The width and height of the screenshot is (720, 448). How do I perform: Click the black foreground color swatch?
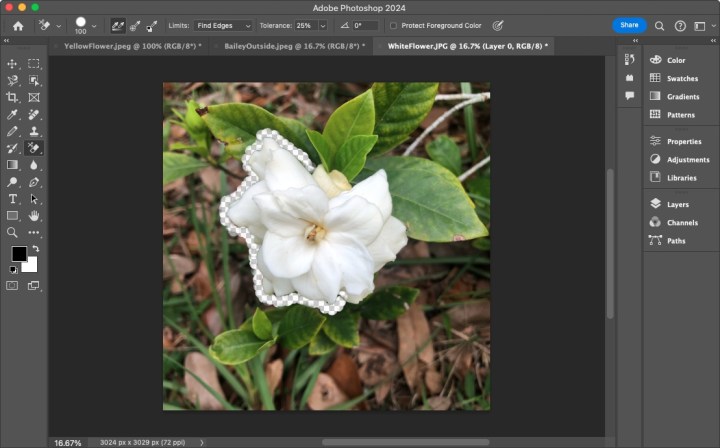click(x=19, y=254)
